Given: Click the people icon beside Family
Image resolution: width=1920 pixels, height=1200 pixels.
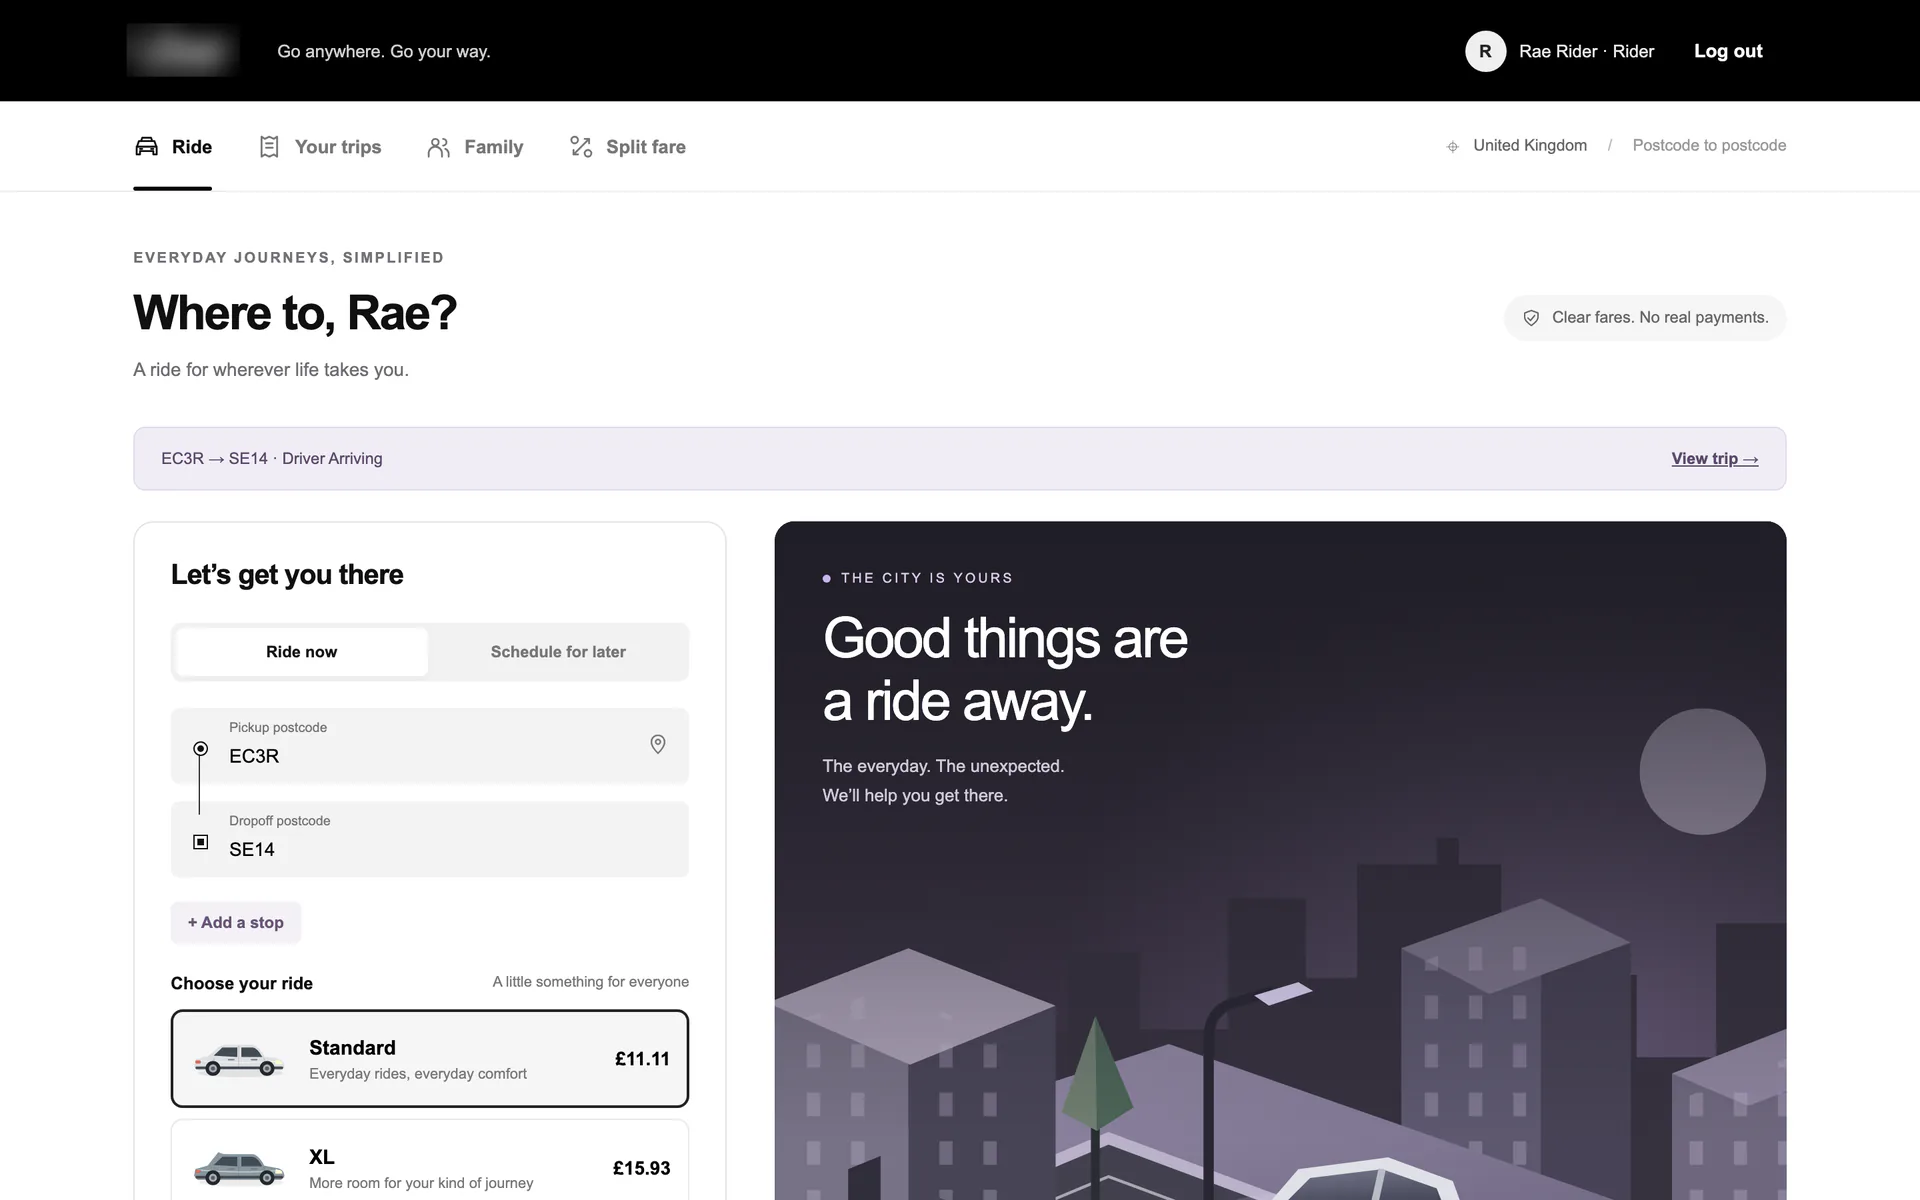Looking at the screenshot, I should (438, 147).
